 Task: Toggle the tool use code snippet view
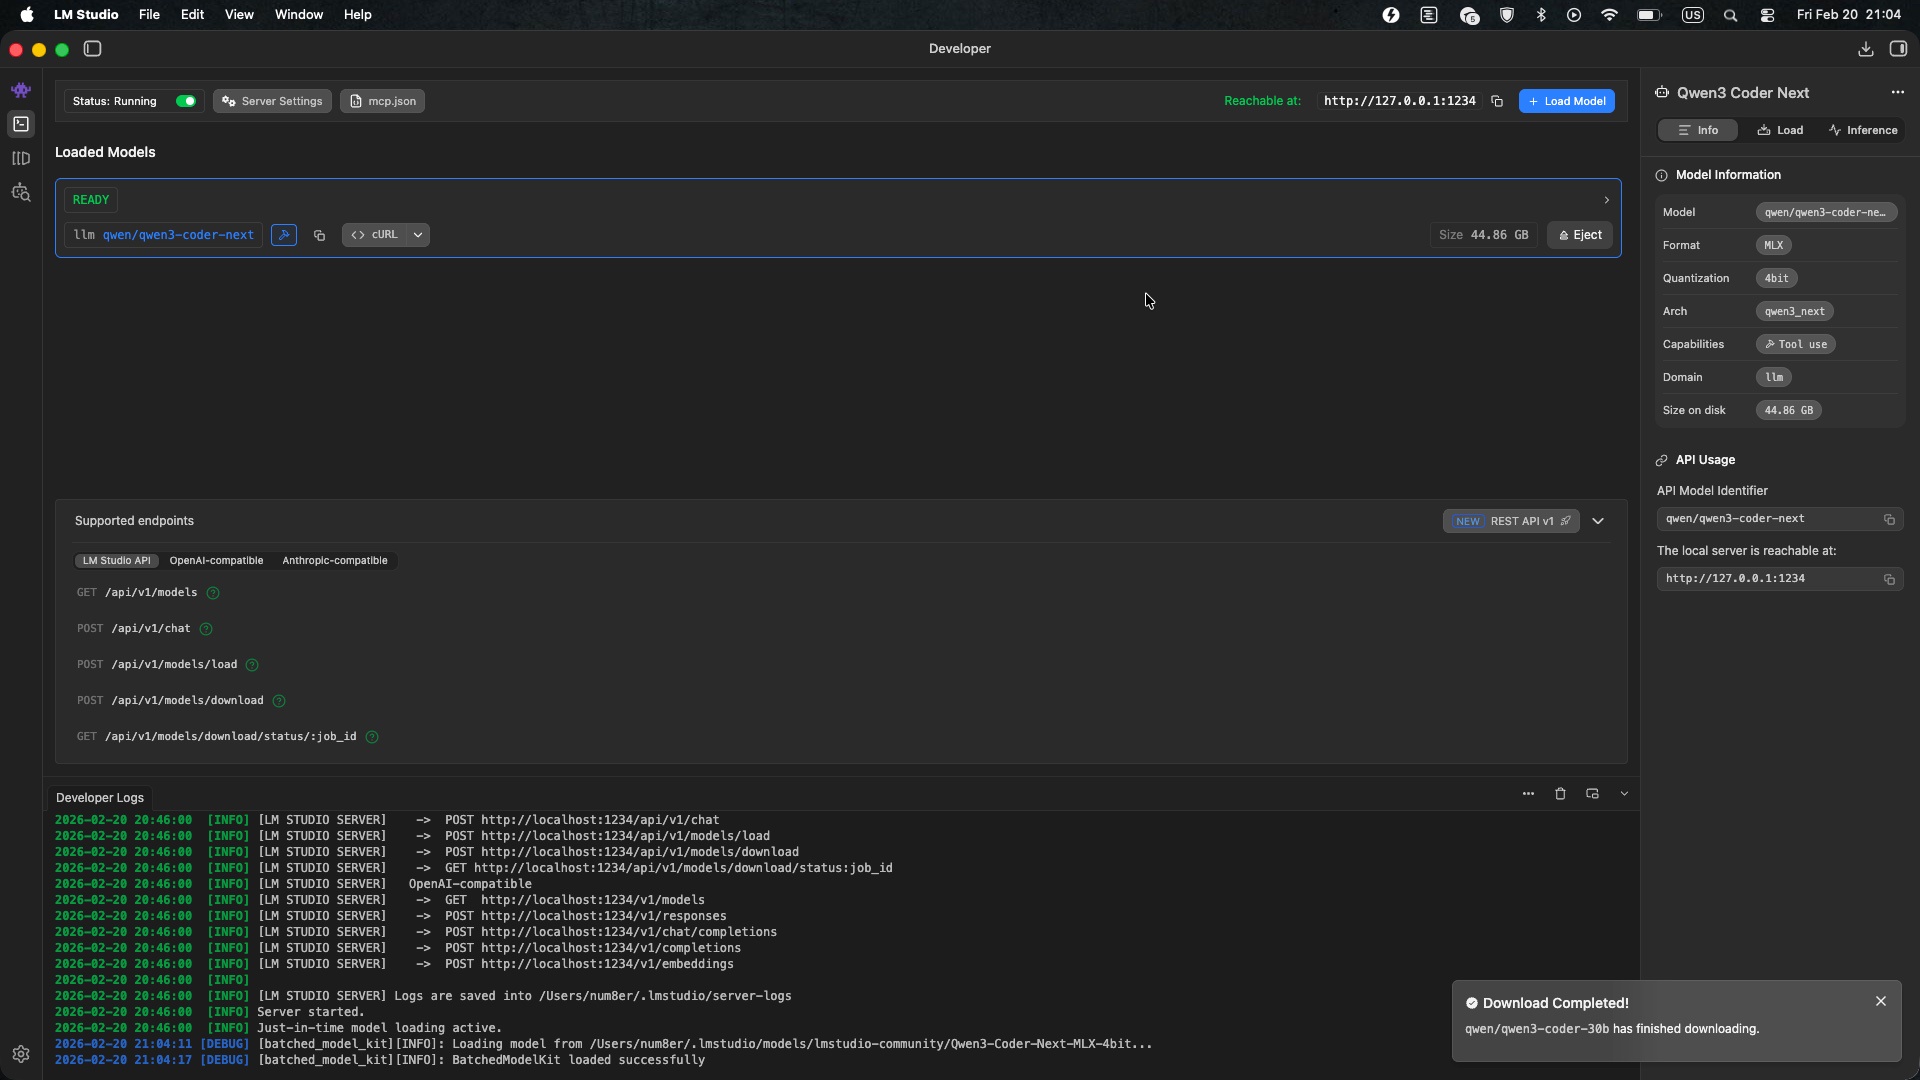(284, 235)
